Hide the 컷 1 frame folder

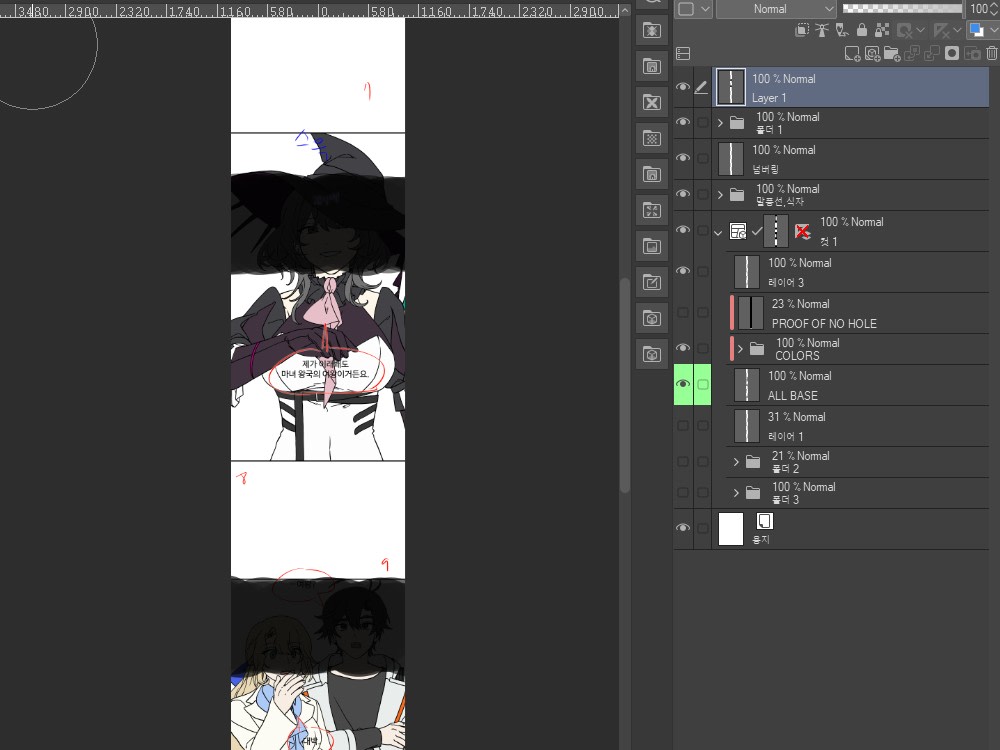(x=683, y=230)
